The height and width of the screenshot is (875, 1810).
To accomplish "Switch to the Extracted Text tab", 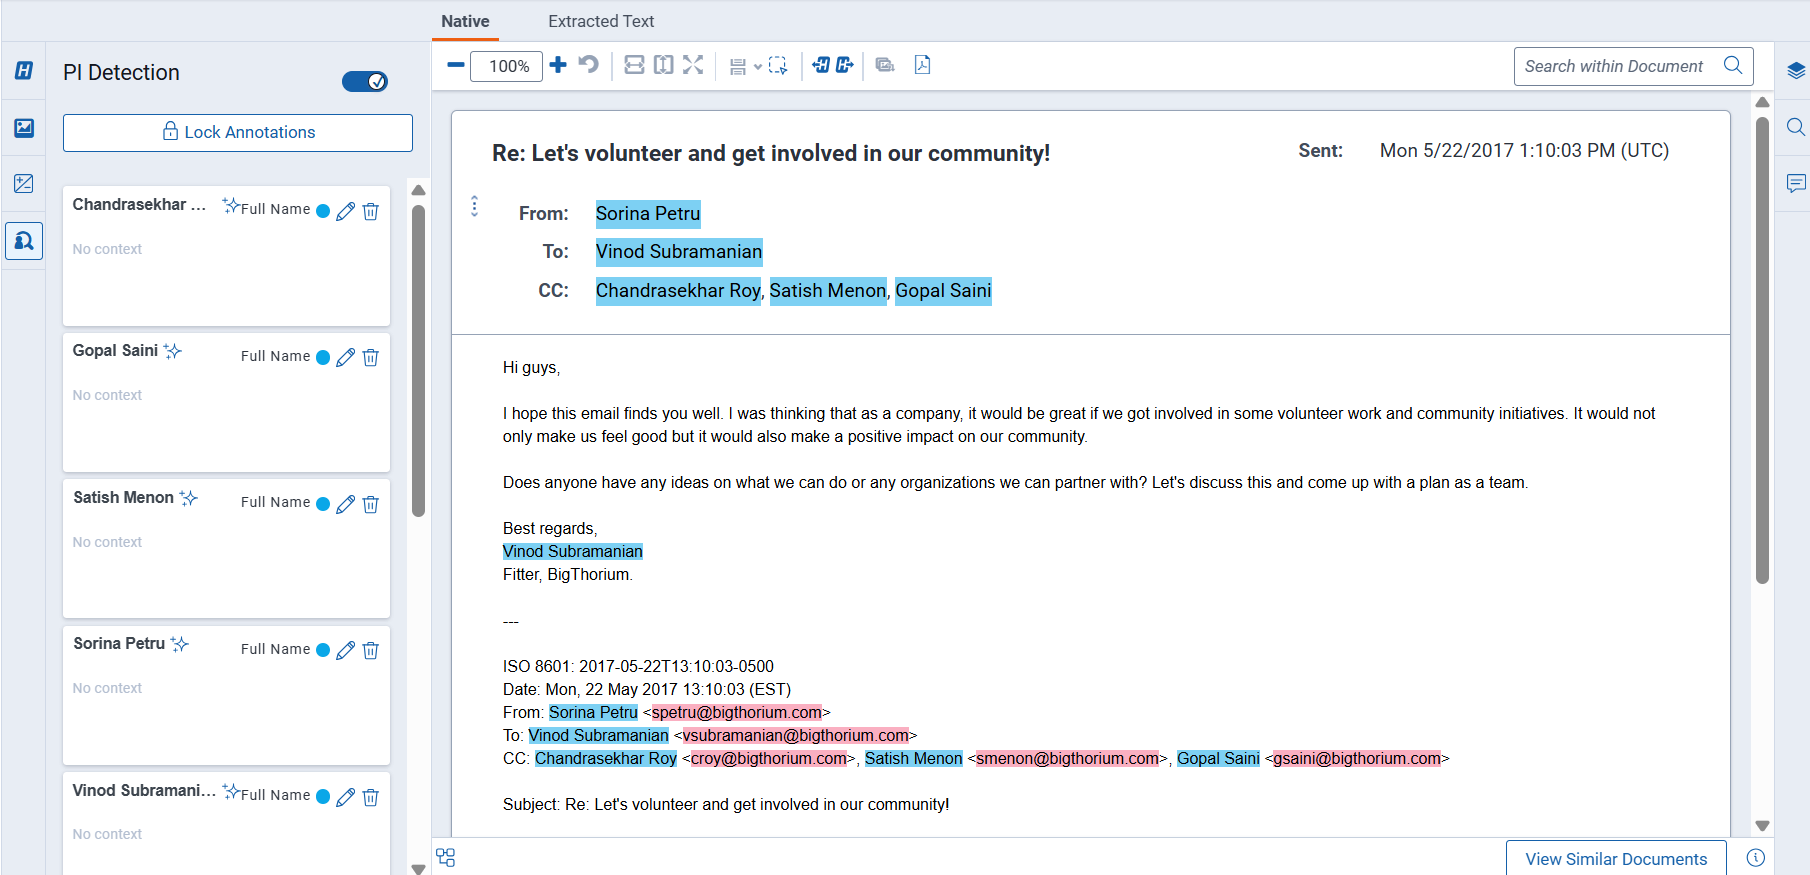I will click(601, 21).
